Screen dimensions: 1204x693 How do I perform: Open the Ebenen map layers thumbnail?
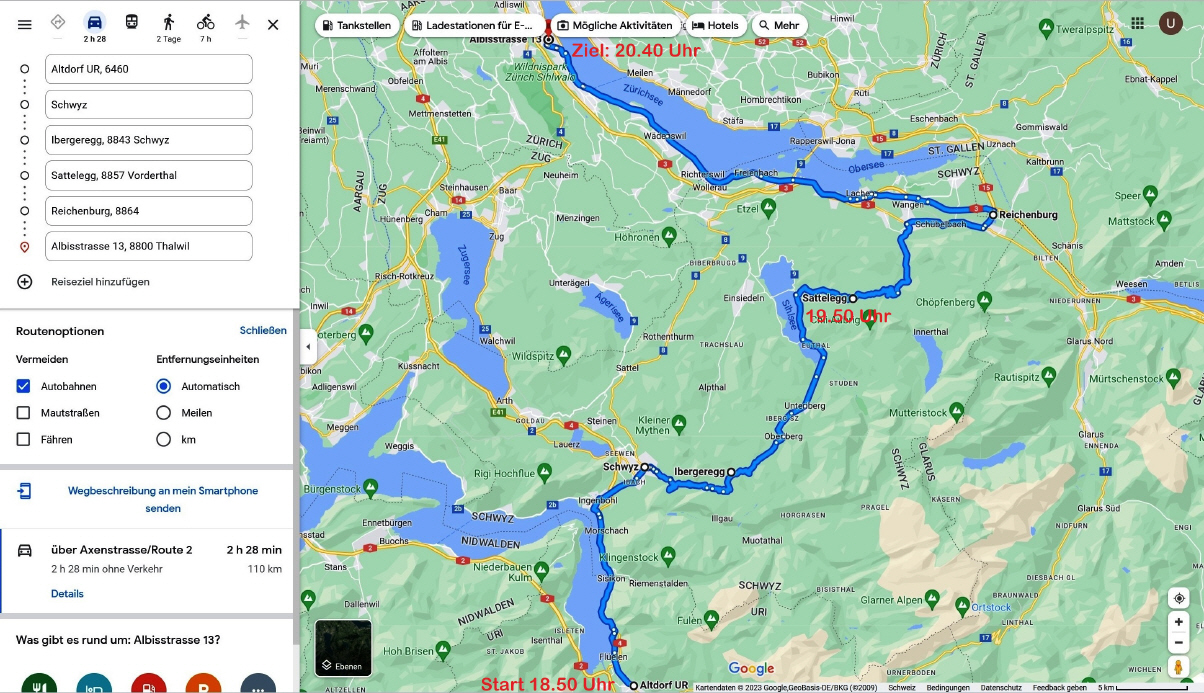[343, 647]
